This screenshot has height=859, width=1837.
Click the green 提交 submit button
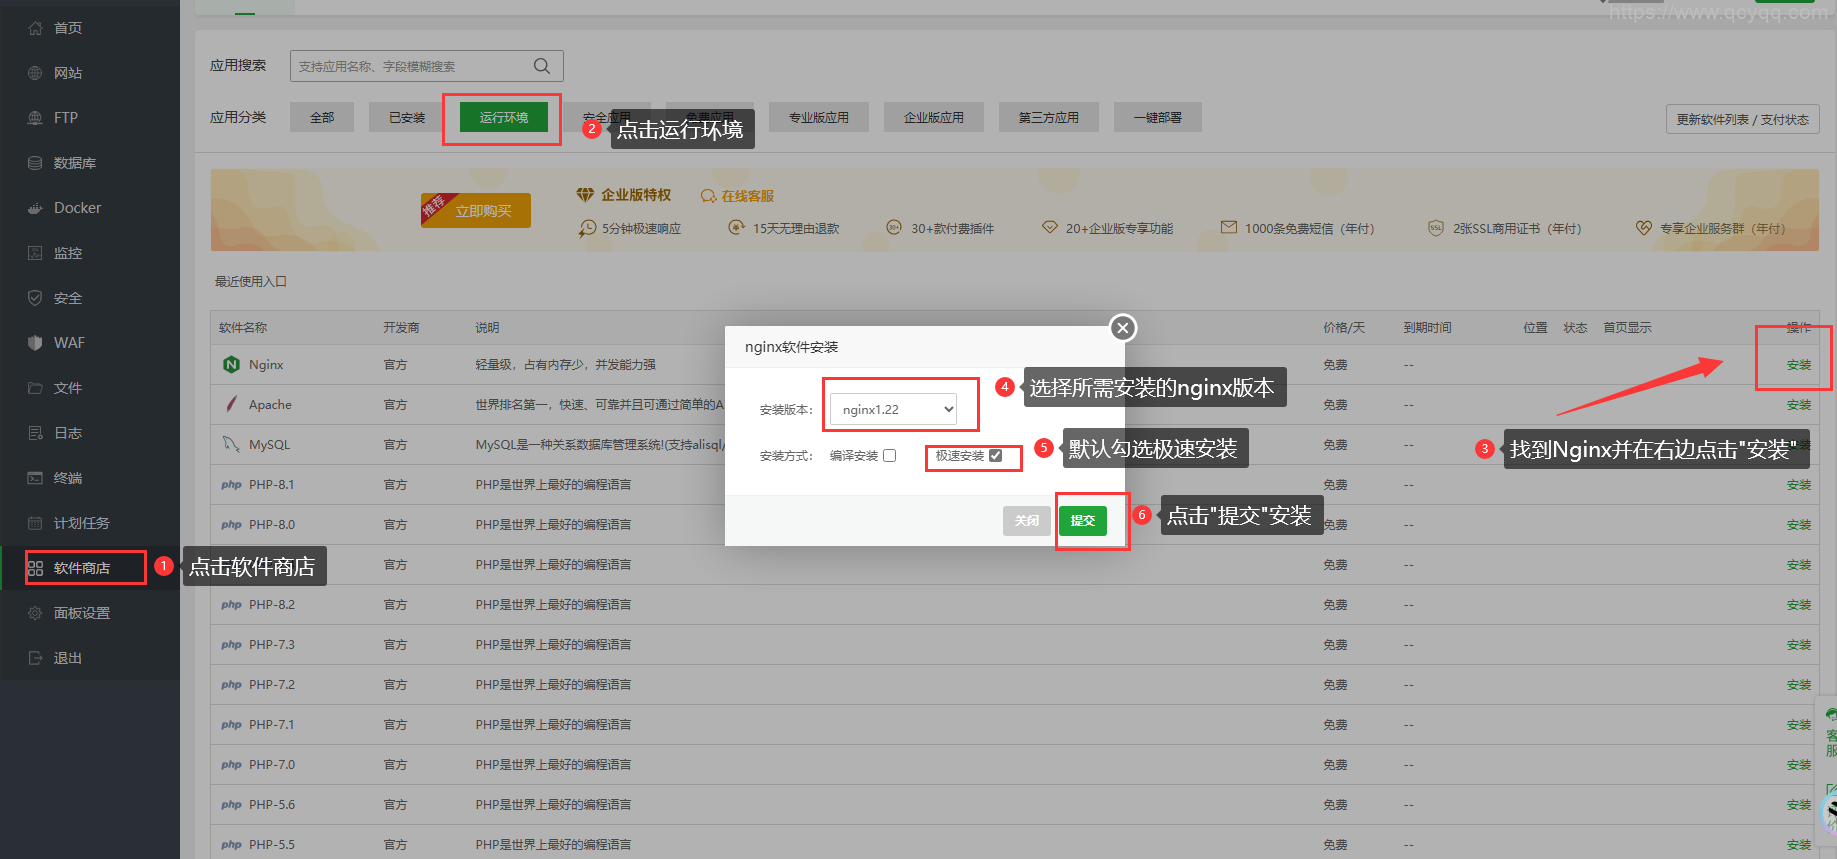pos(1083,521)
